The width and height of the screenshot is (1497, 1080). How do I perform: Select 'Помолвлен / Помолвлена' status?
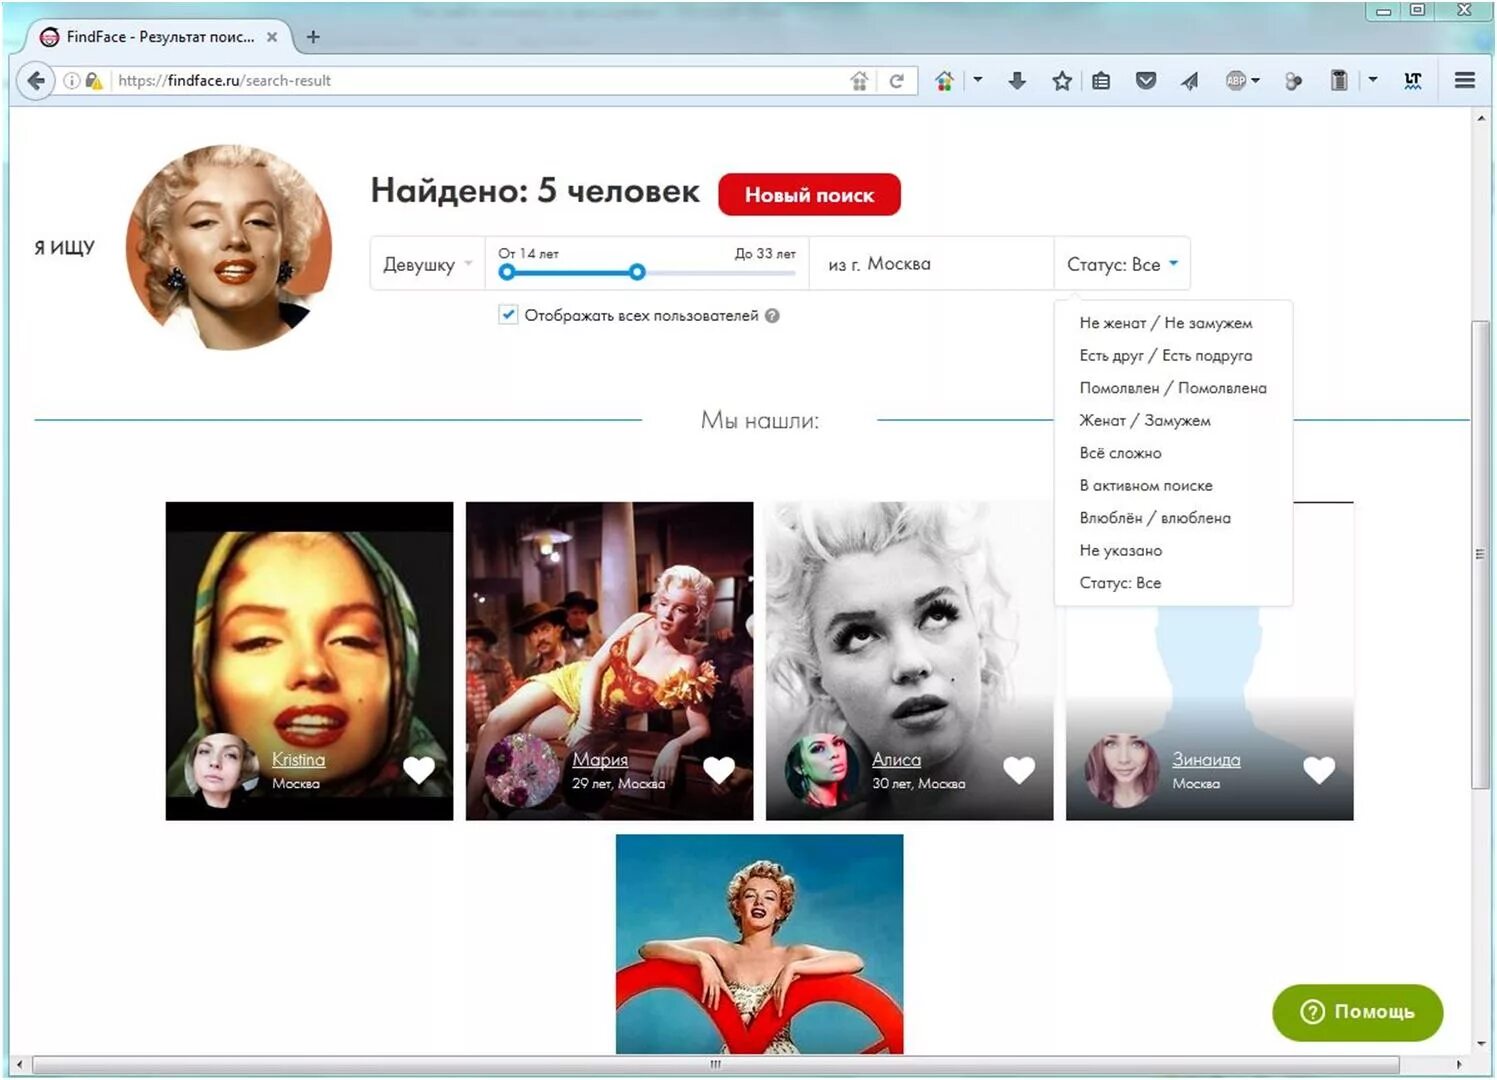pyautogui.click(x=1173, y=388)
